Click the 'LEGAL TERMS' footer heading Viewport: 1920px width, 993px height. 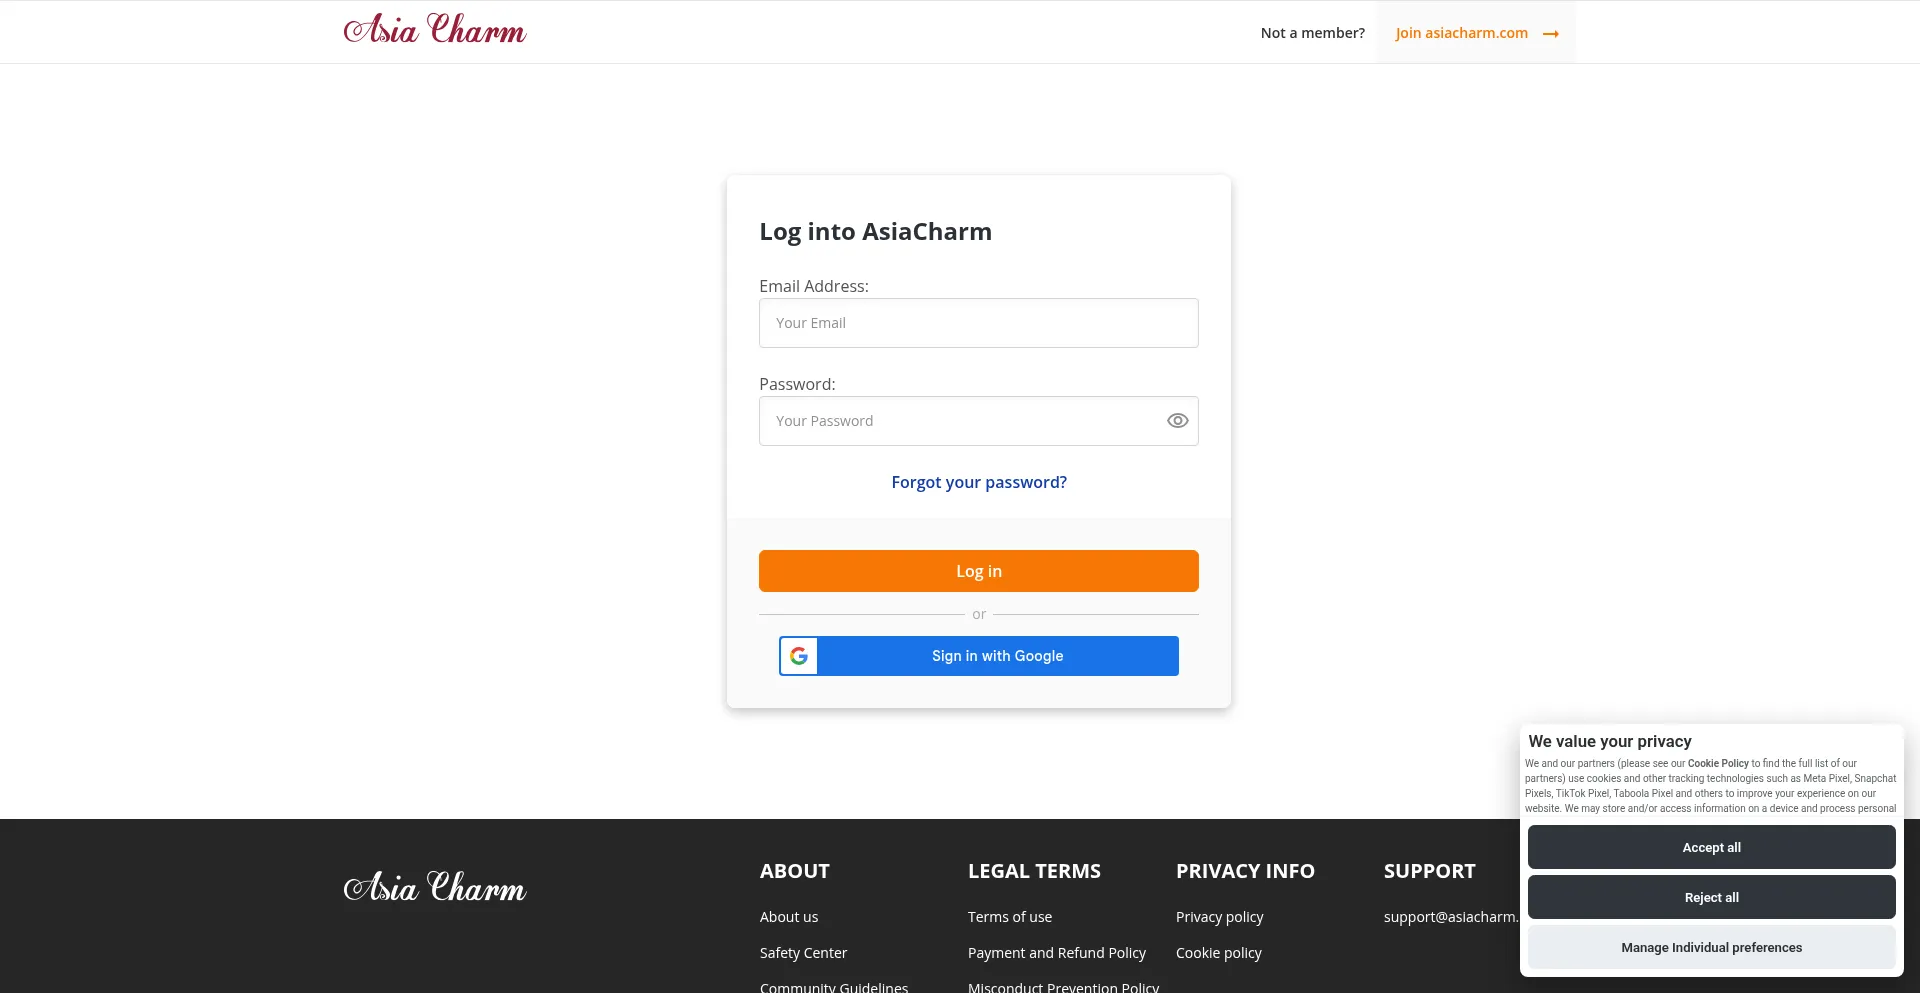tap(1034, 871)
